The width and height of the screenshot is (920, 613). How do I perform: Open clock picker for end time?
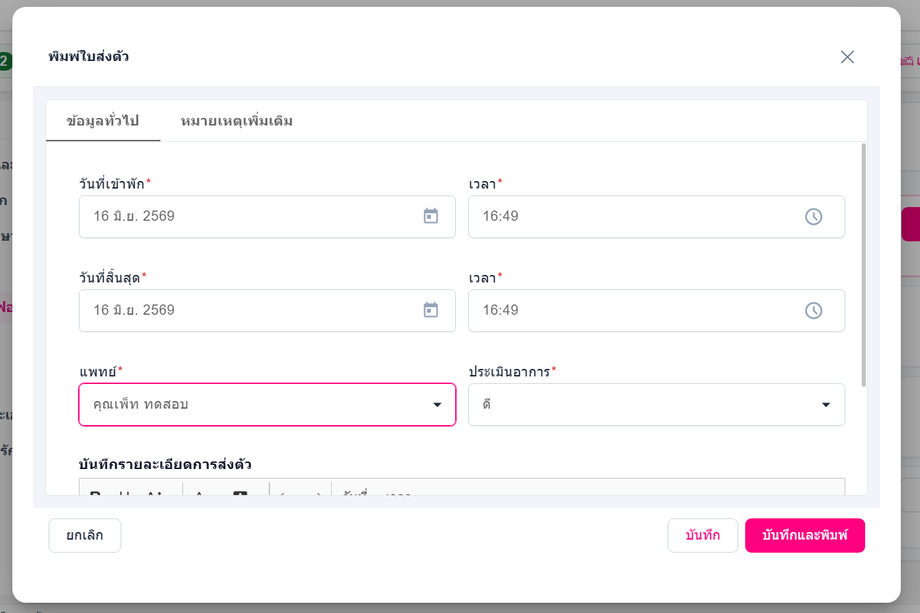point(813,310)
